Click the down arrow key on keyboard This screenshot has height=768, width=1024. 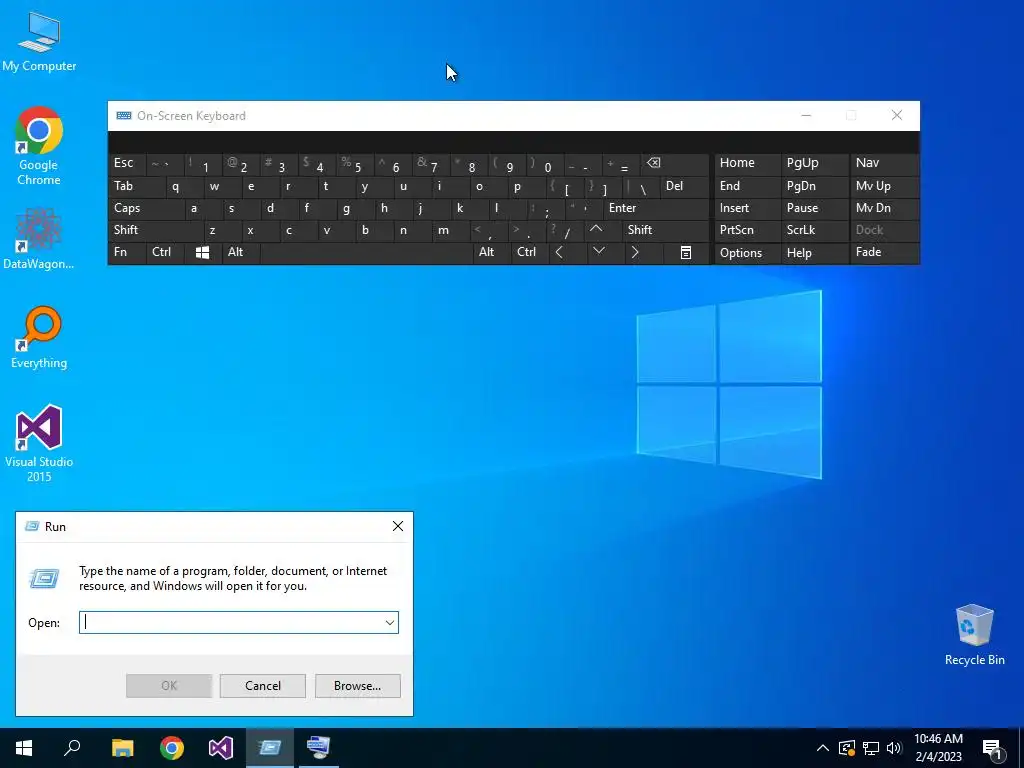598,252
